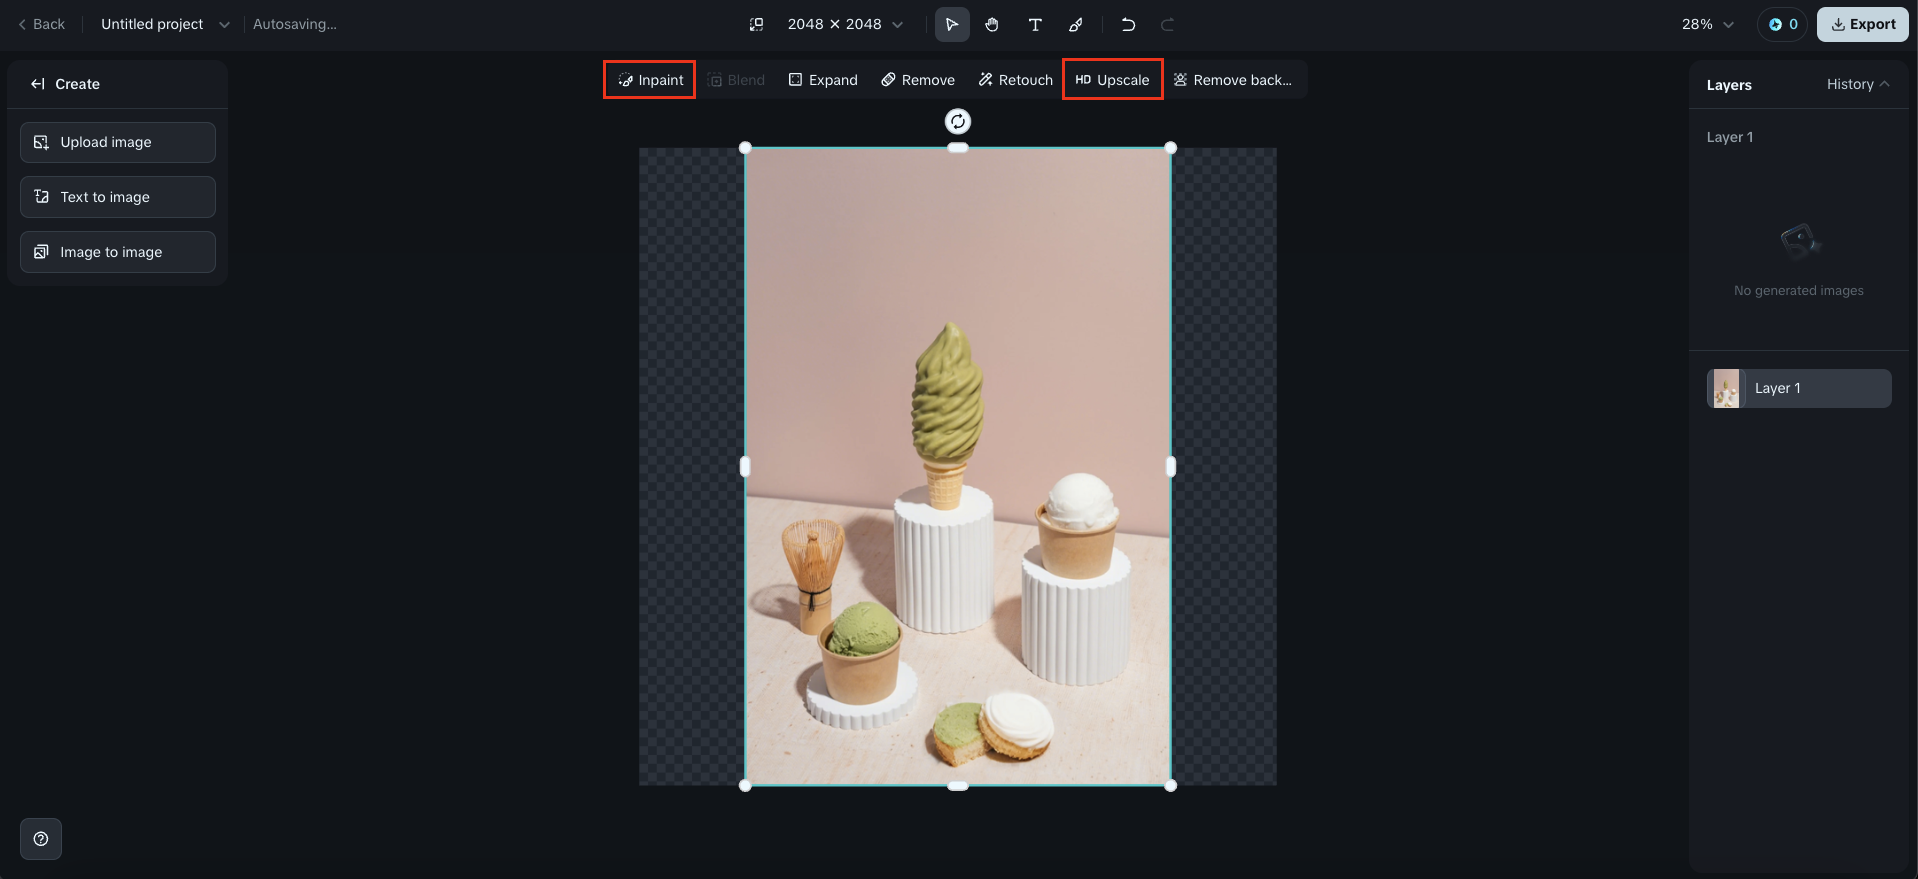Image resolution: width=1918 pixels, height=879 pixels.
Task: Open the Untitled project name dropdown
Action: [x=165, y=24]
